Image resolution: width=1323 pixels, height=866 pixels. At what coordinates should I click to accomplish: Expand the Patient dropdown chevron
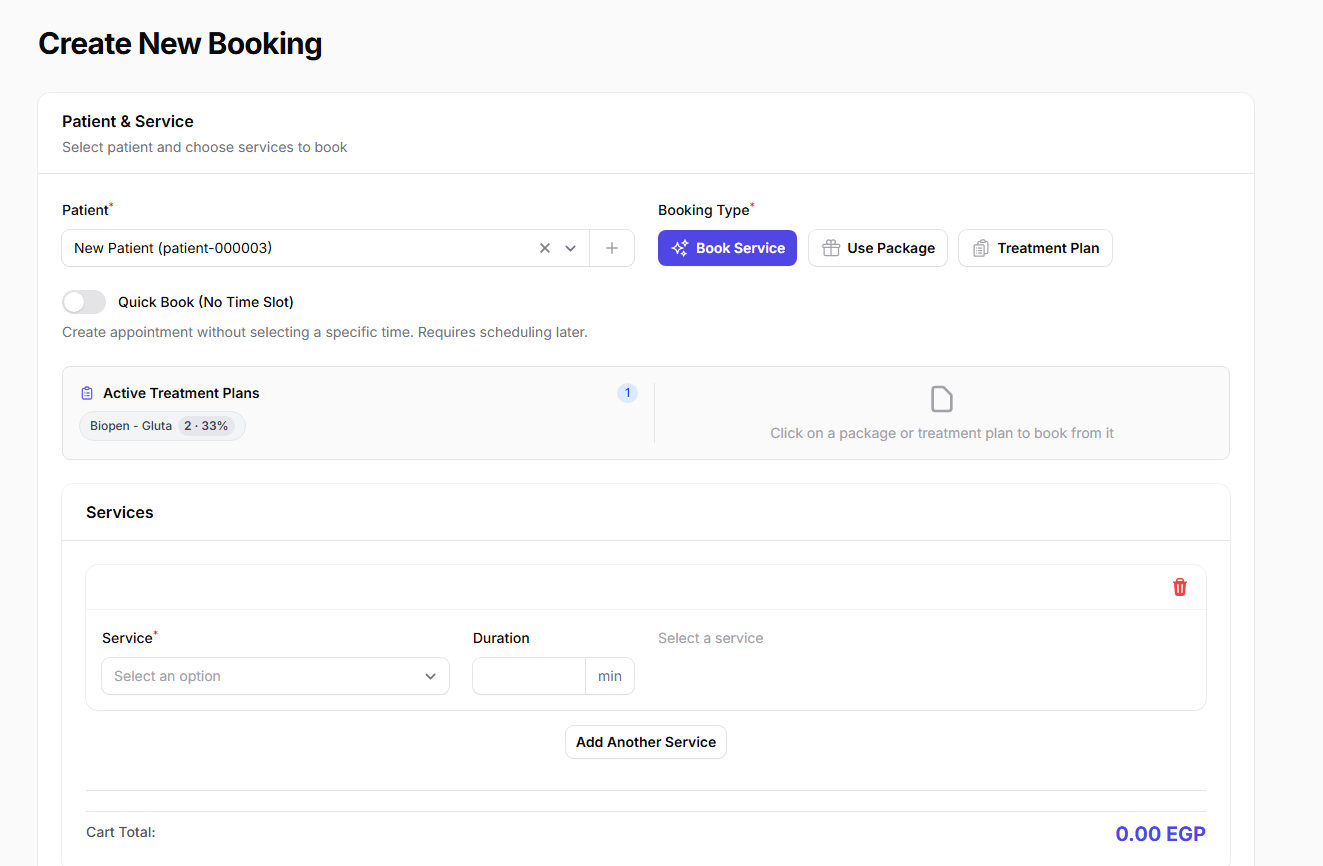(x=571, y=248)
